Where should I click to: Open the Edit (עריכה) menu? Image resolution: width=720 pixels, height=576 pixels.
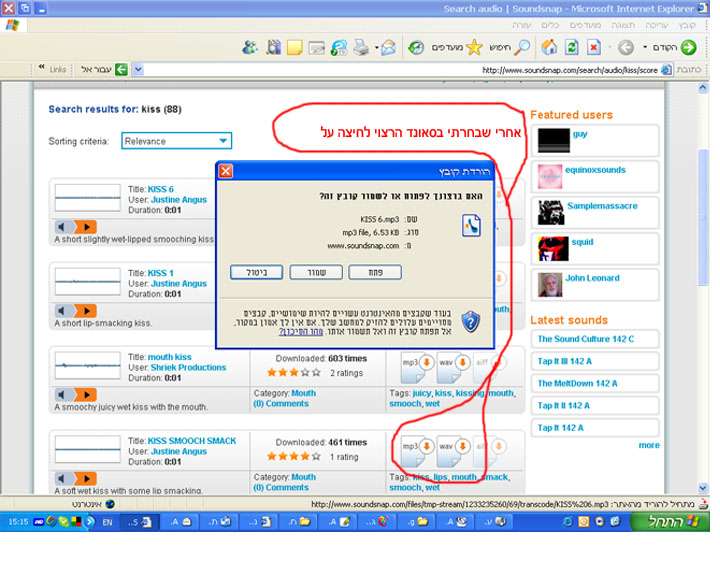pos(657,25)
